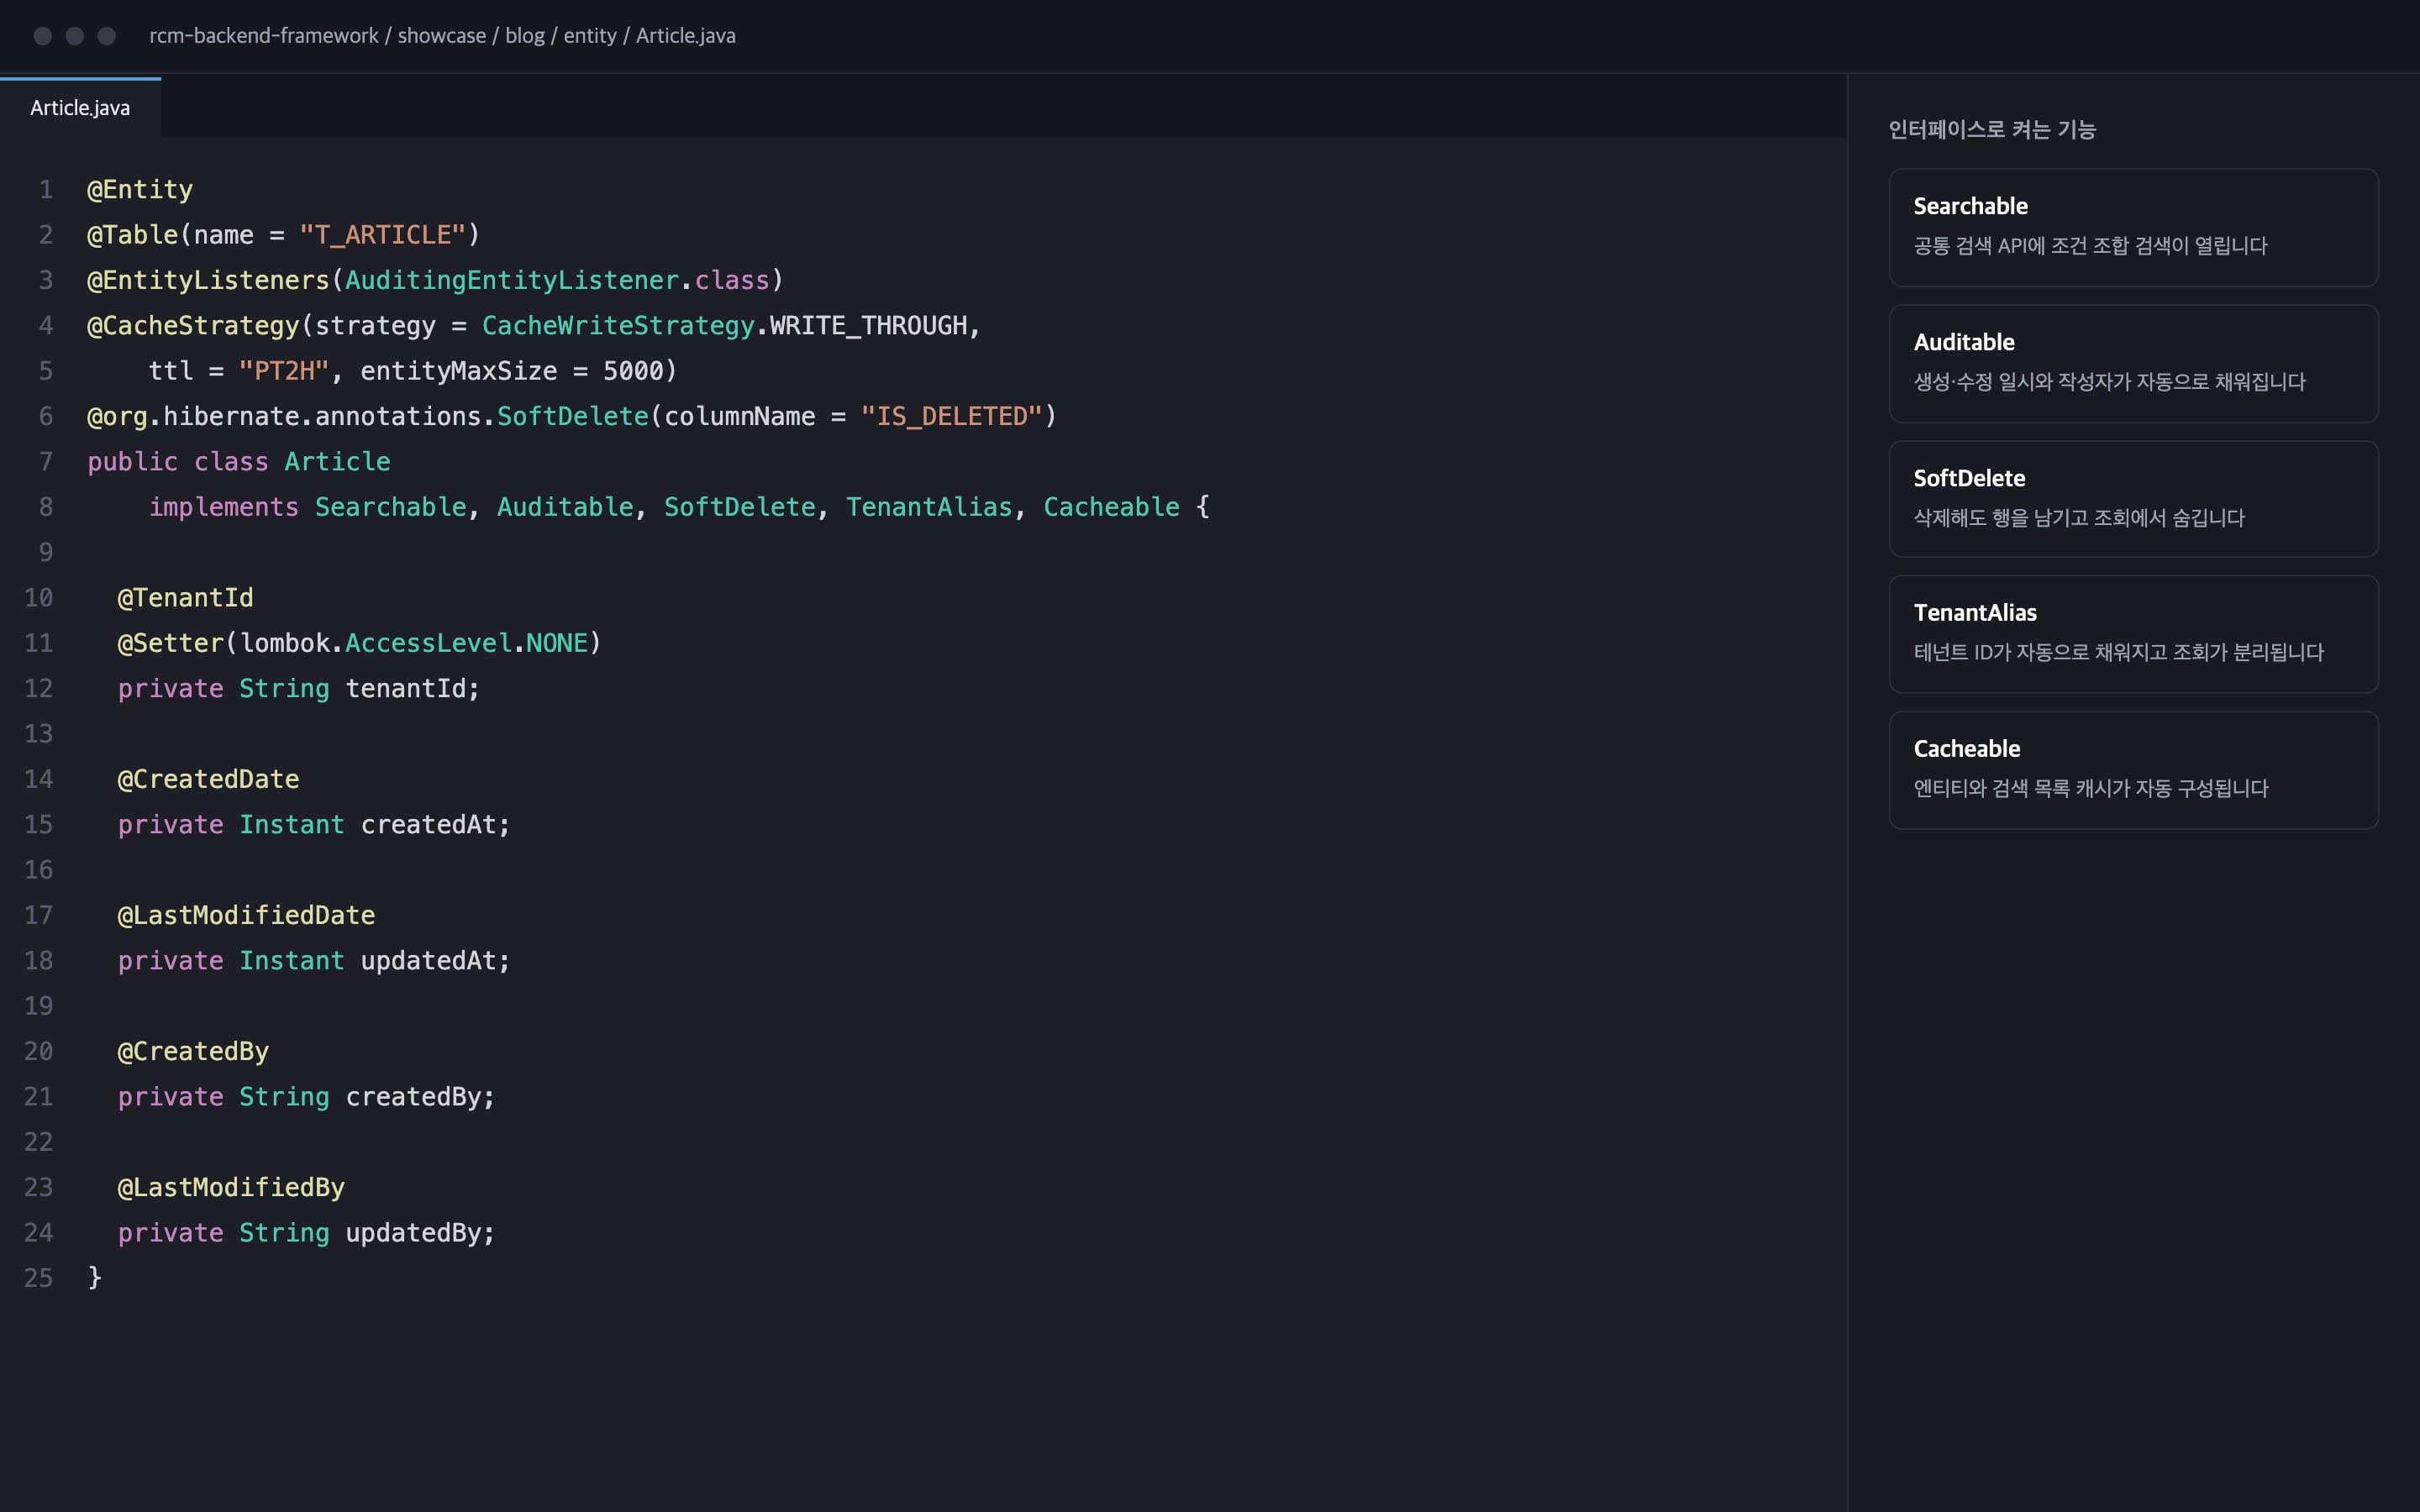
Task: Open the SoftDelete feature card
Action: 2133,499
